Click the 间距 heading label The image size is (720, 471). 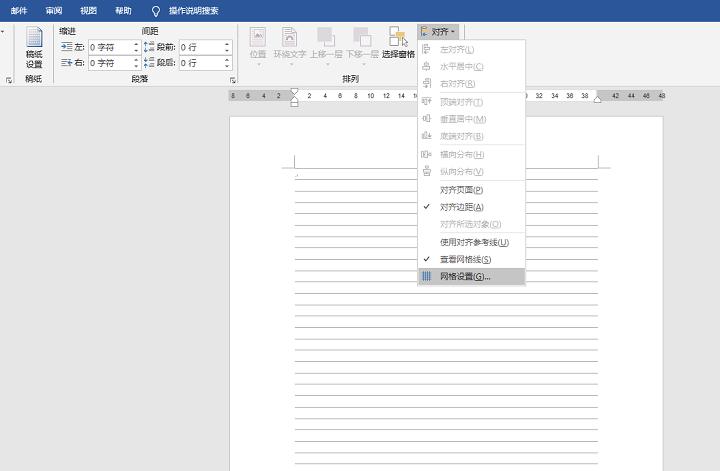tap(150, 31)
